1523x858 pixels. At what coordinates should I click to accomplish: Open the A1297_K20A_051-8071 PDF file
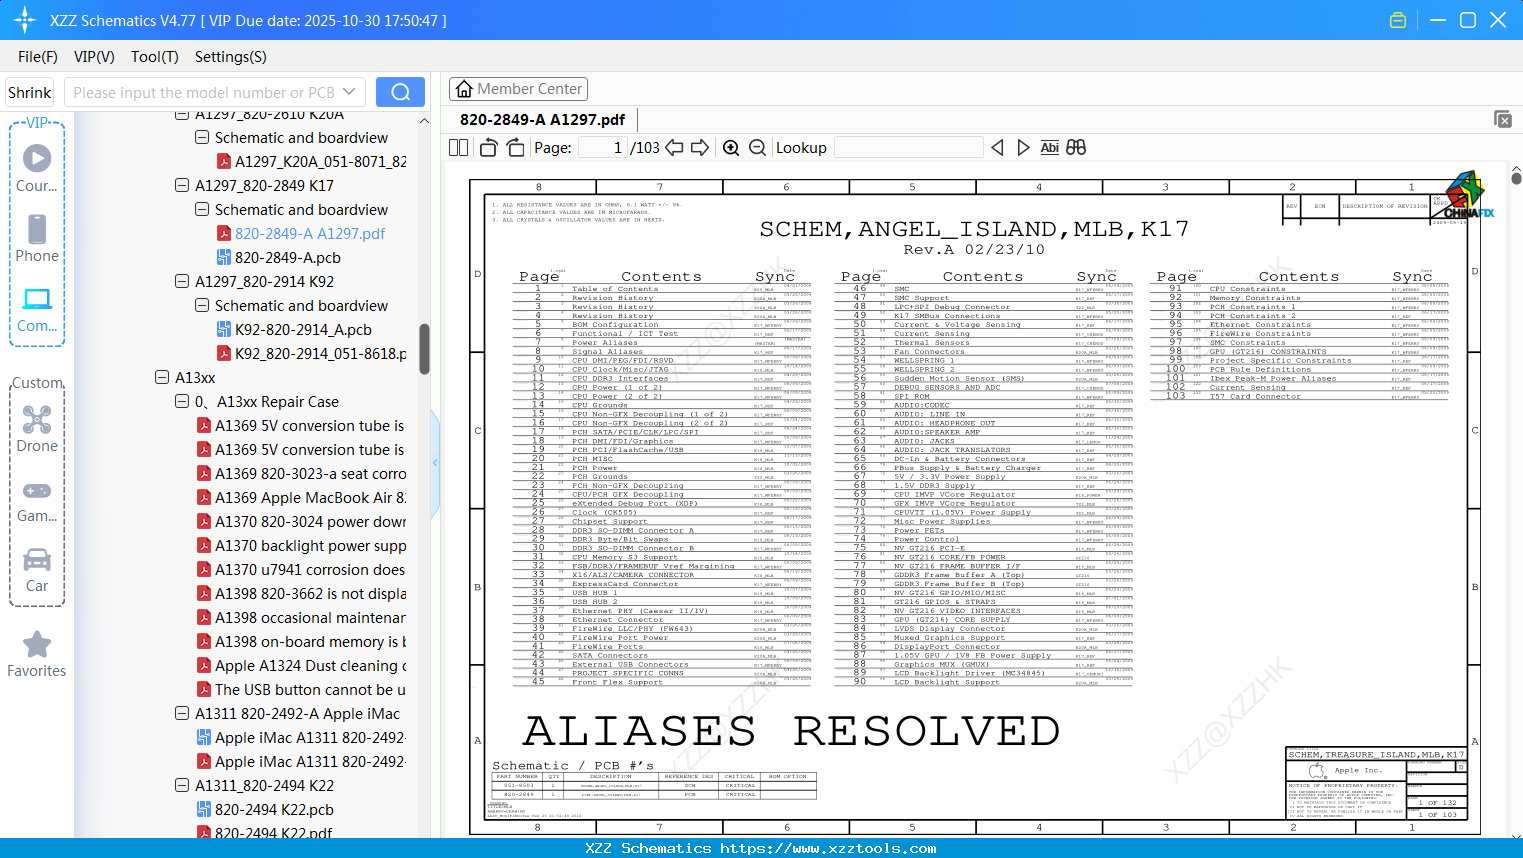(x=320, y=161)
